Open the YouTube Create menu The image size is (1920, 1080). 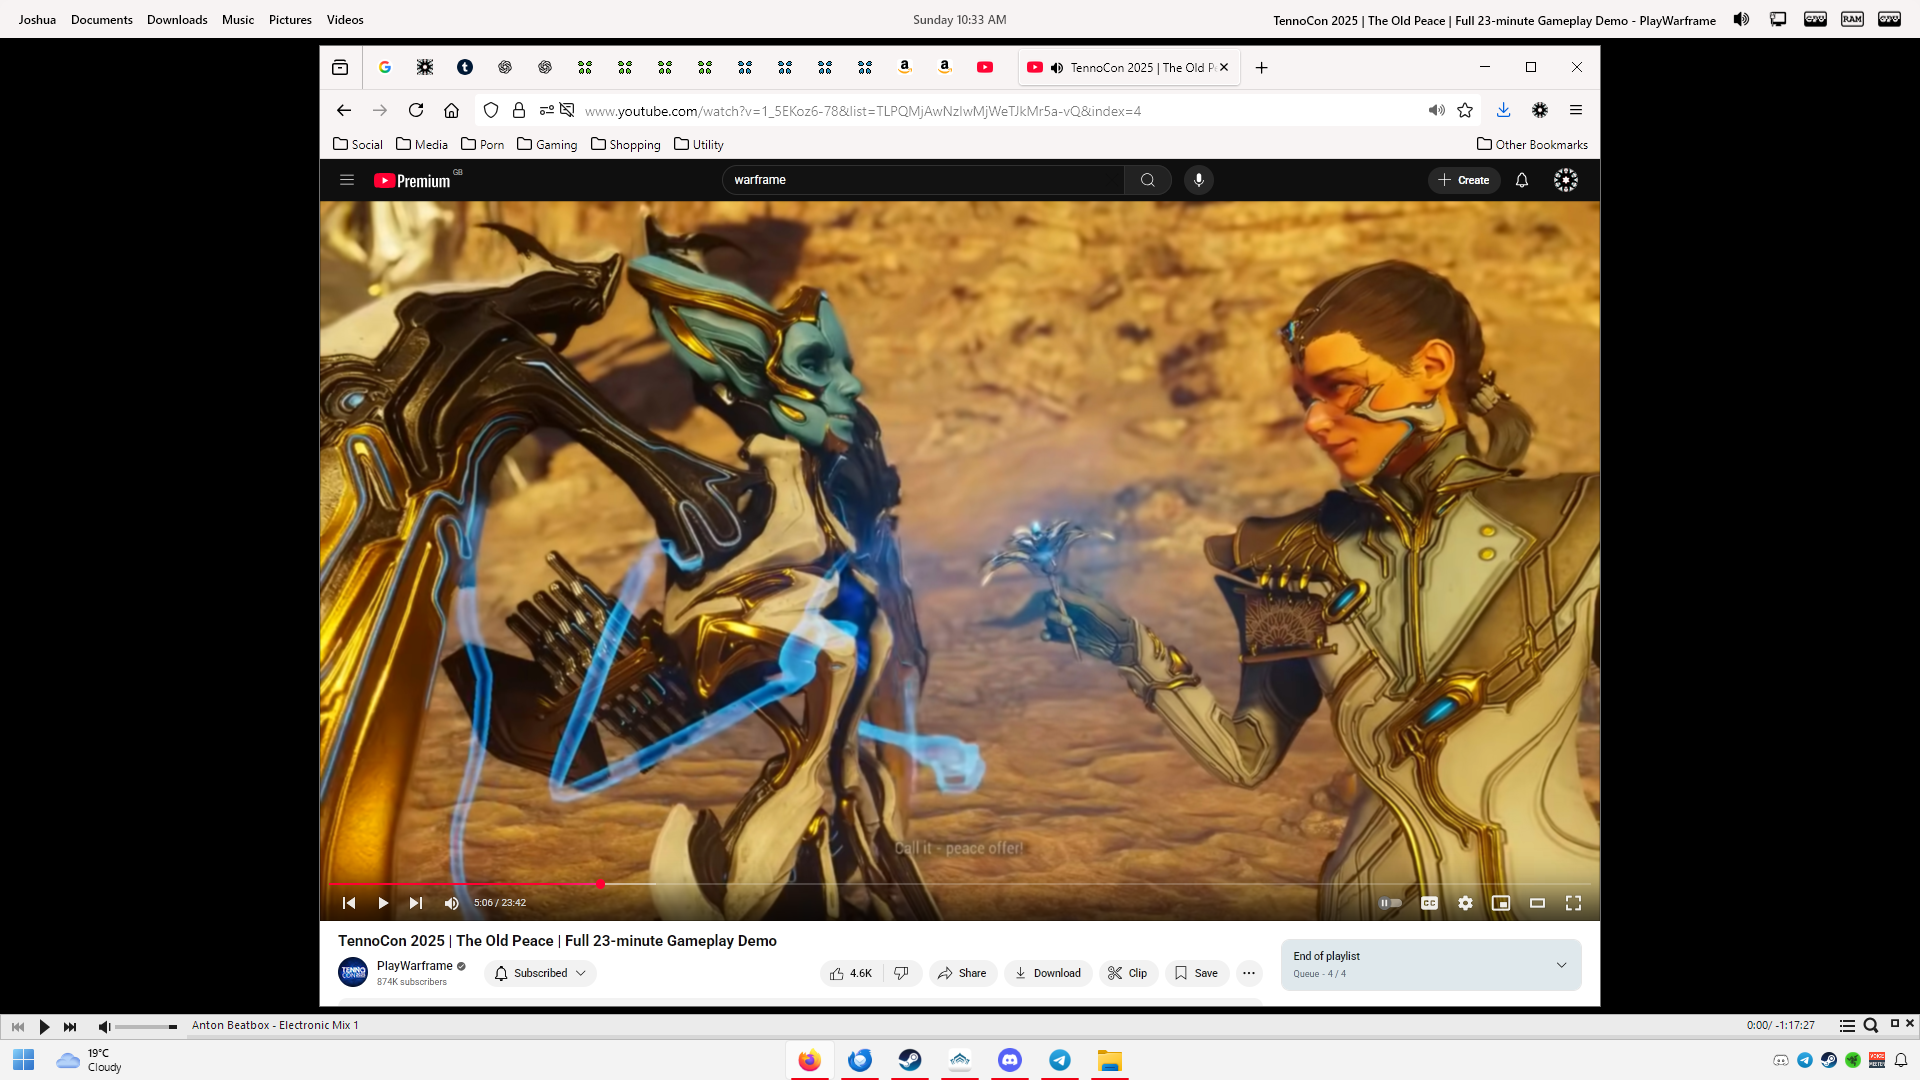point(1464,180)
